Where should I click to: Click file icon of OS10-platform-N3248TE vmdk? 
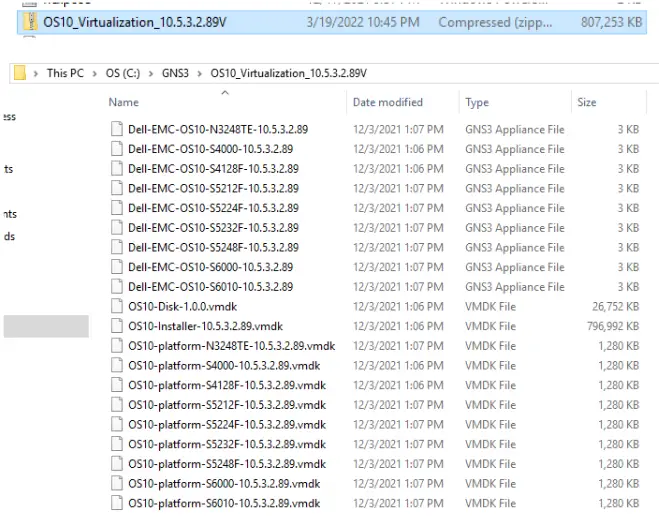(x=117, y=346)
